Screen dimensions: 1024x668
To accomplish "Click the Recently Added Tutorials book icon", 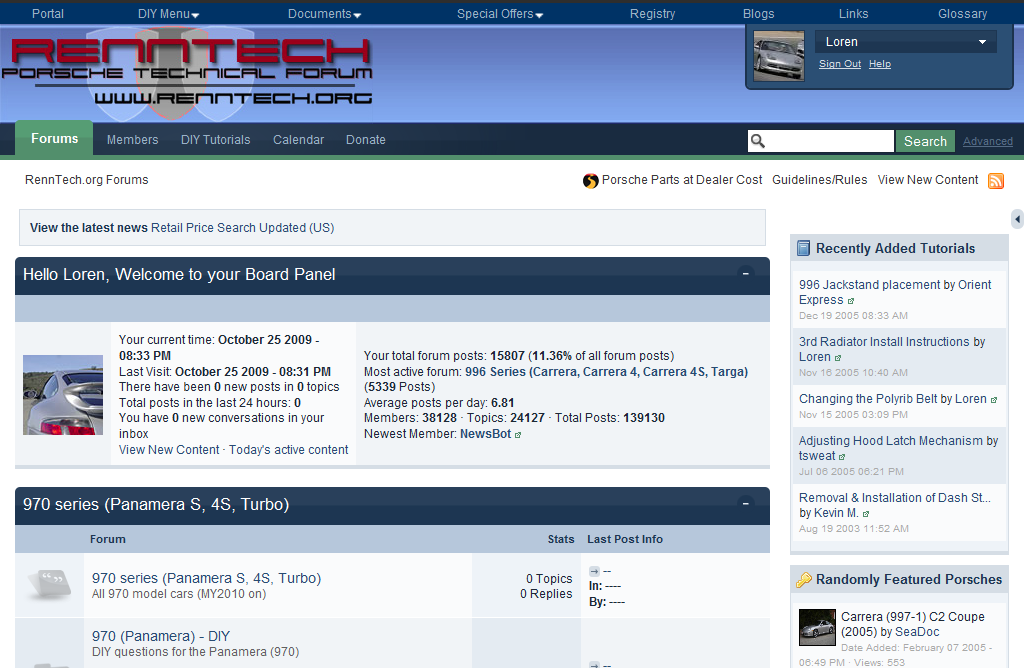I will pos(804,248).
